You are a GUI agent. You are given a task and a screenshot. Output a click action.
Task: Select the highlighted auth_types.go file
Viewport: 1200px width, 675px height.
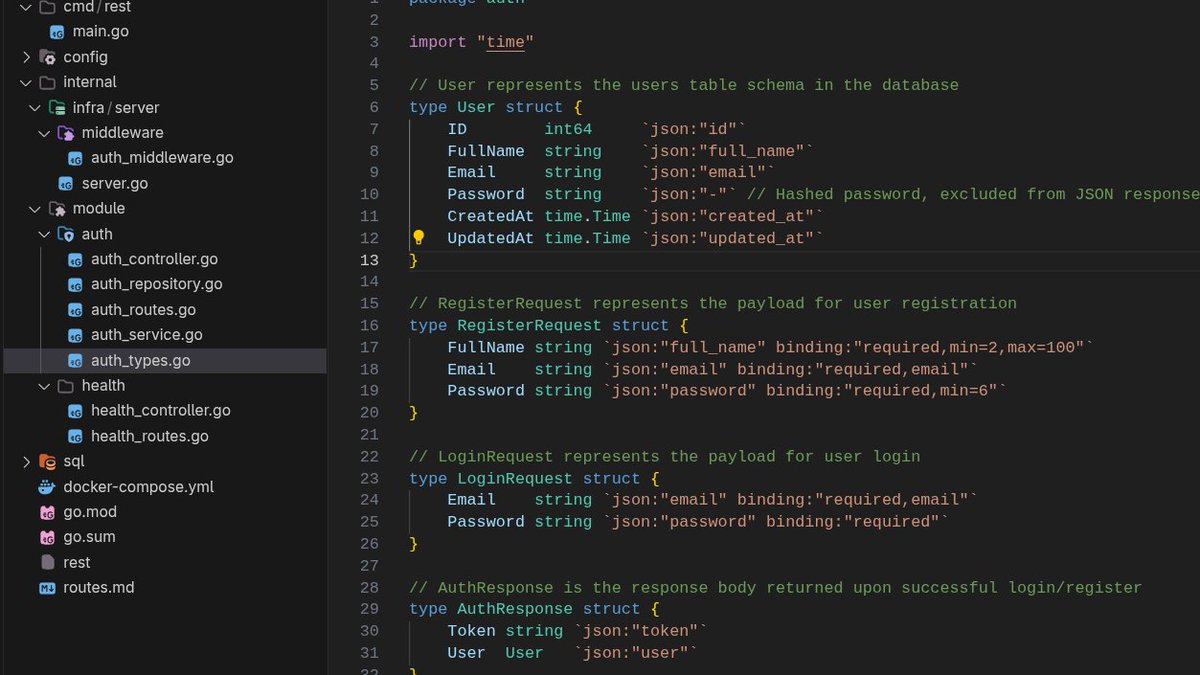click(x=165, y=361)
